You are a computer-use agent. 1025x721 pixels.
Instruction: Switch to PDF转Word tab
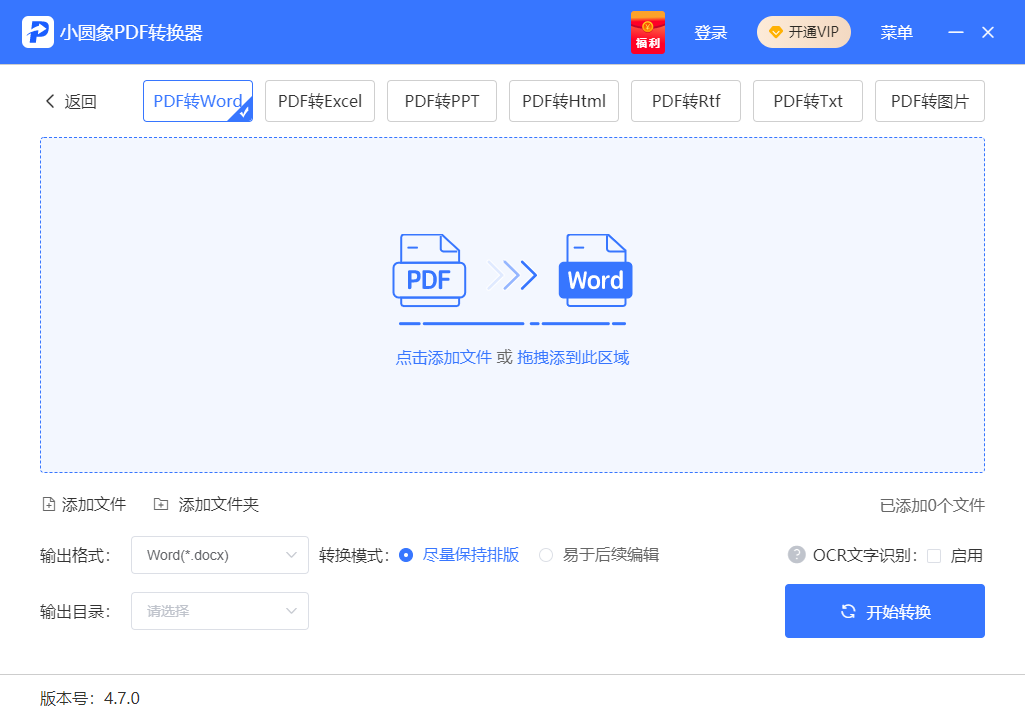[x=198, y=101]
